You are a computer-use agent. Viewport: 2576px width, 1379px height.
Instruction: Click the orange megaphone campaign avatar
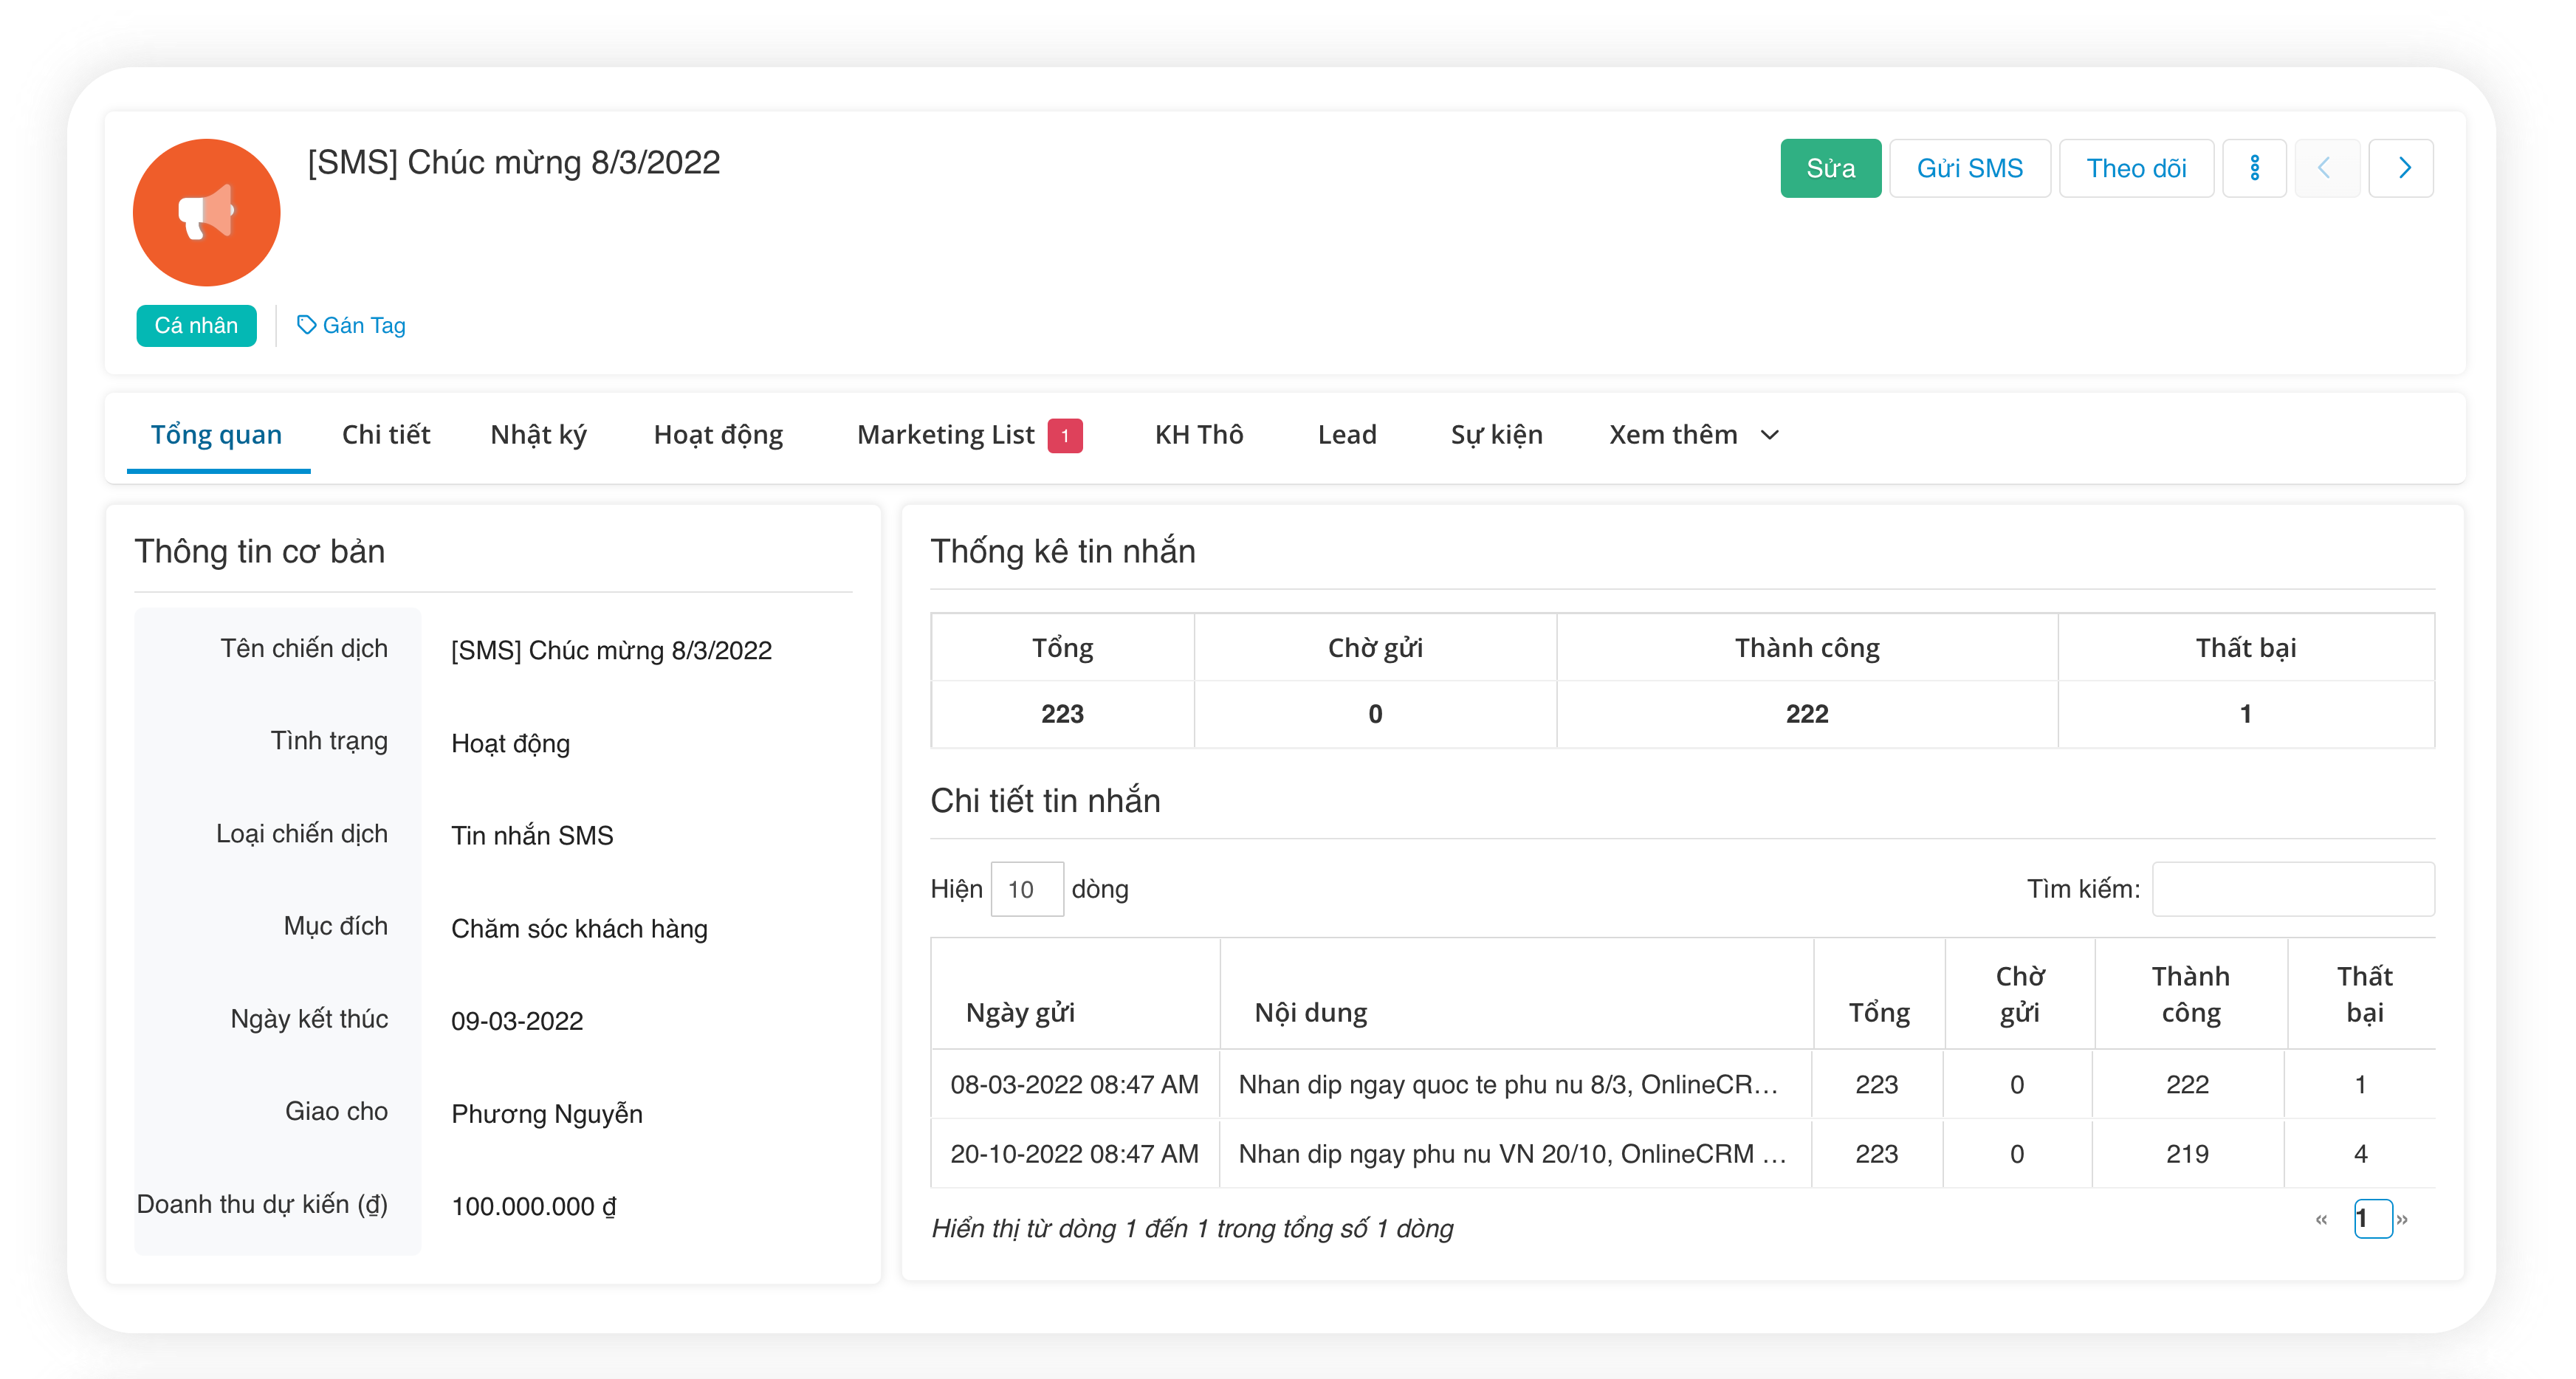(206, 212)
